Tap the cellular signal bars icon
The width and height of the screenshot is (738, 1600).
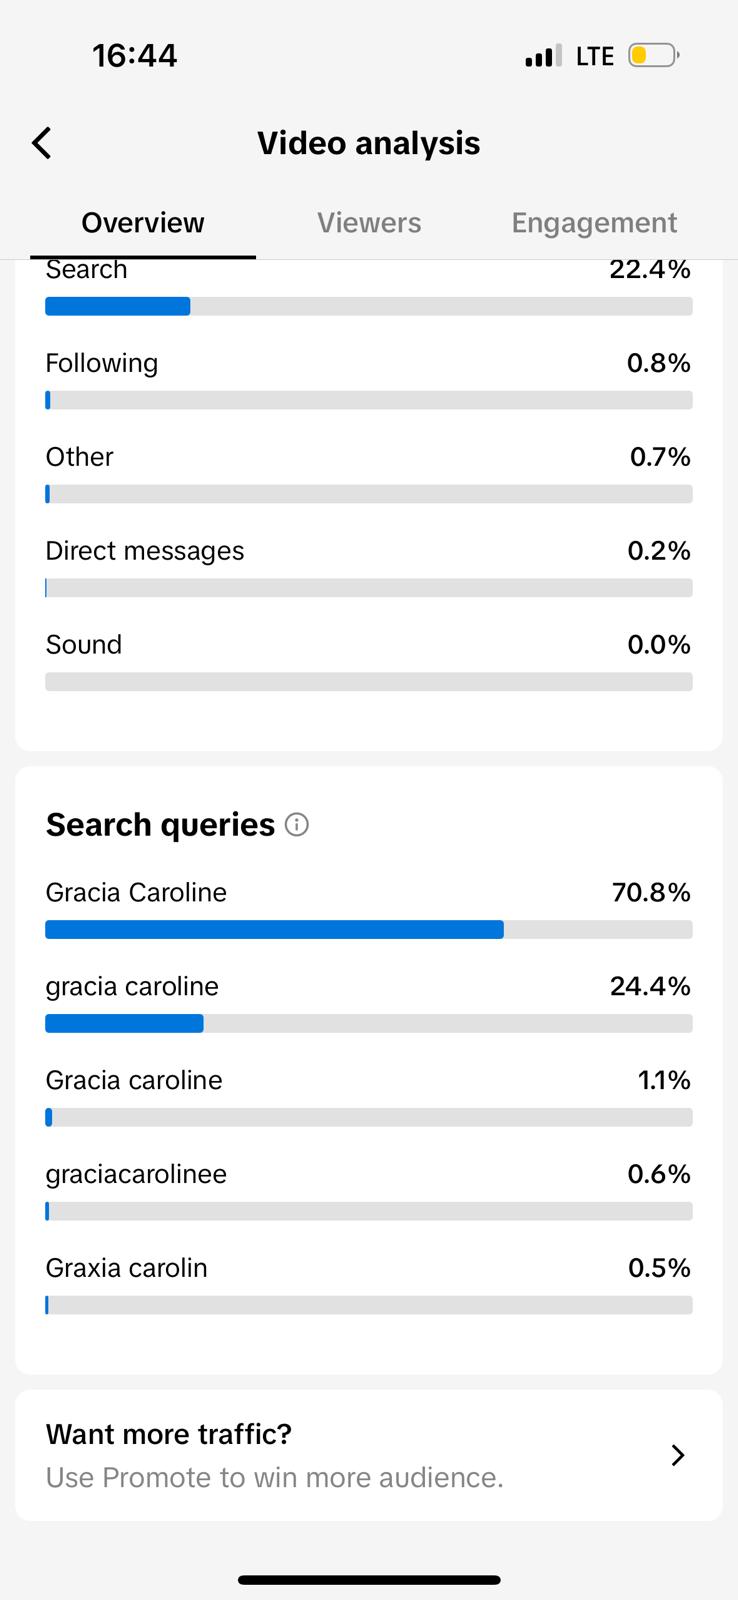[542, 56]
